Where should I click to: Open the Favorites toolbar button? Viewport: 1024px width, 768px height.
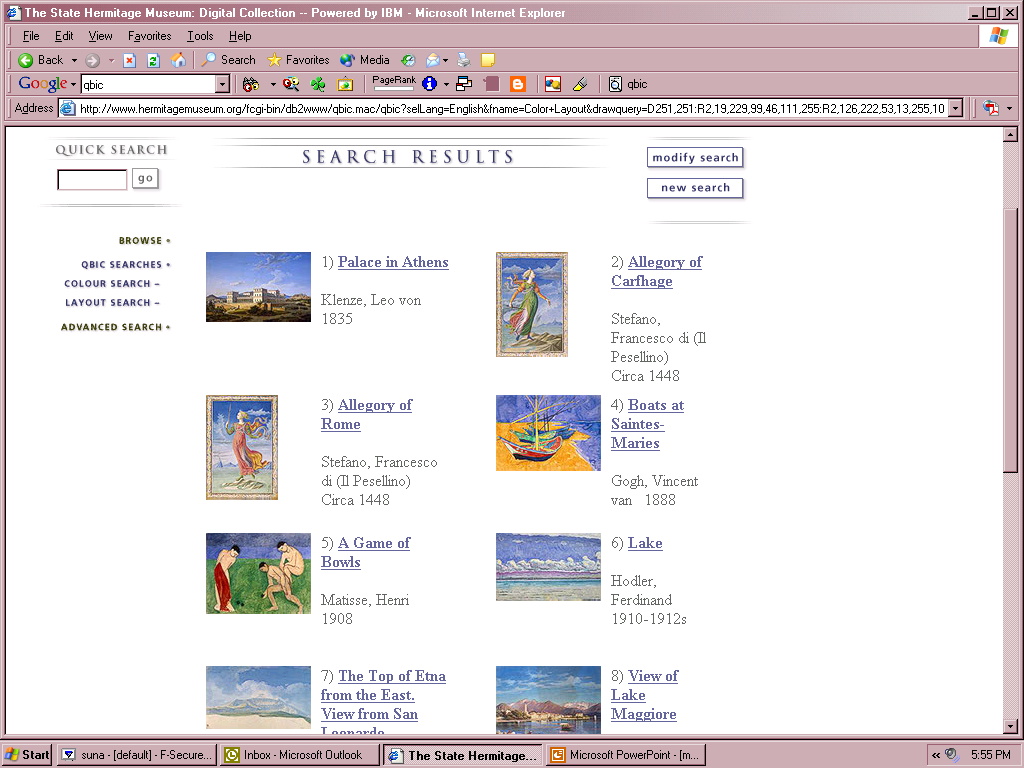coord(298,60)
